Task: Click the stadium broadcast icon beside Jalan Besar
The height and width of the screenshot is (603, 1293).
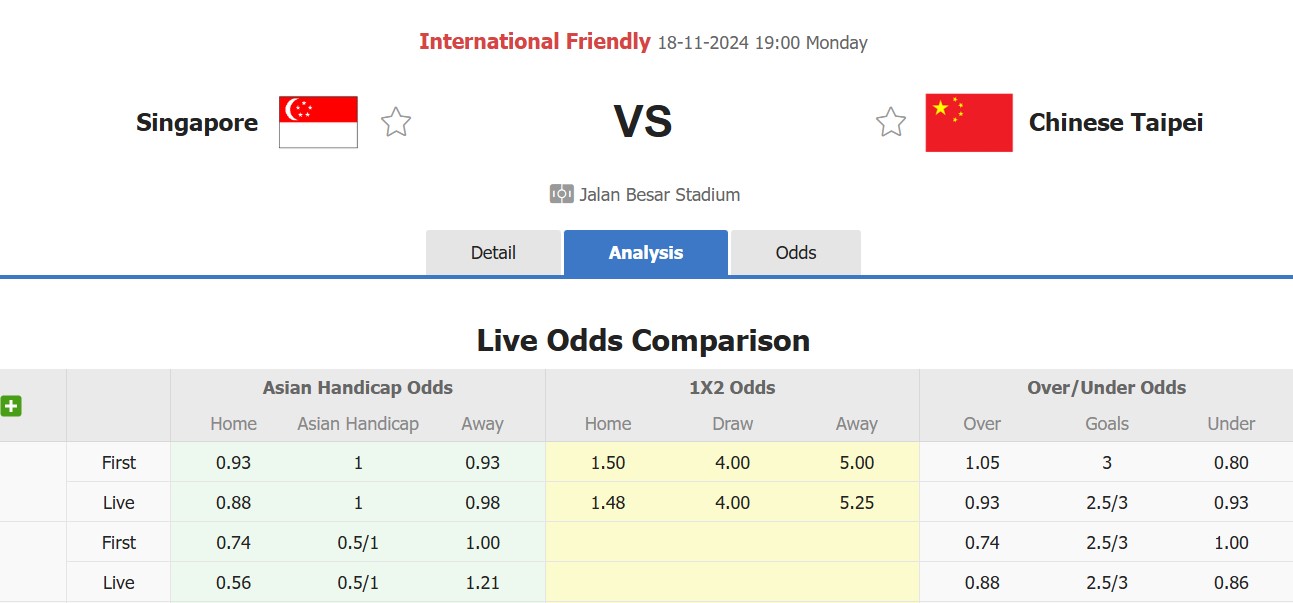Action: (x=560, y=194)
